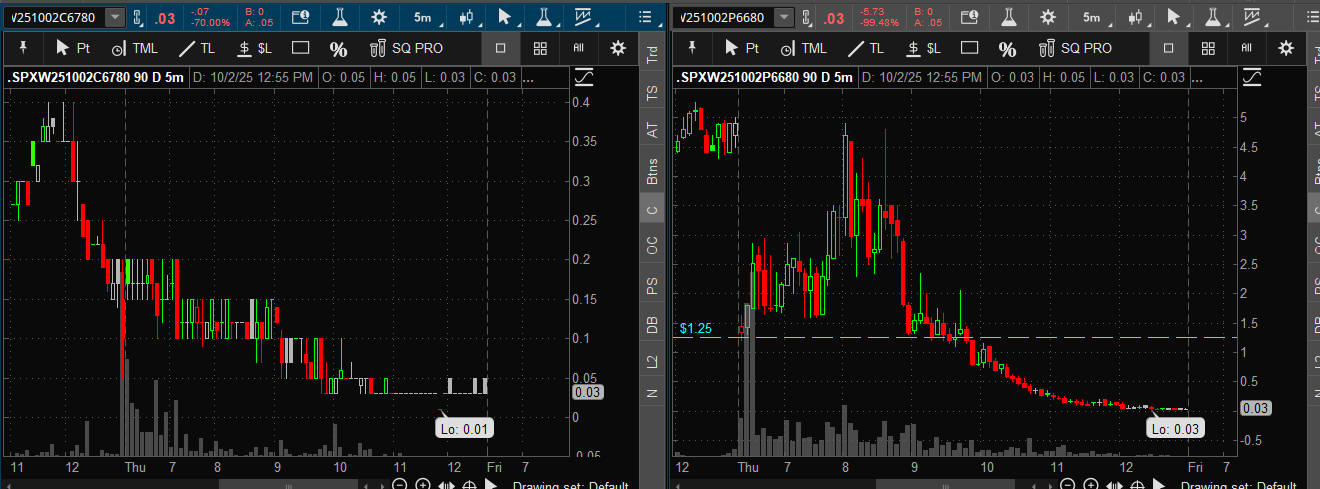1320x489 pixels.
Task: Open 5m timeframe dropdown on P6680 chart
Action: tap(1091, 17)
